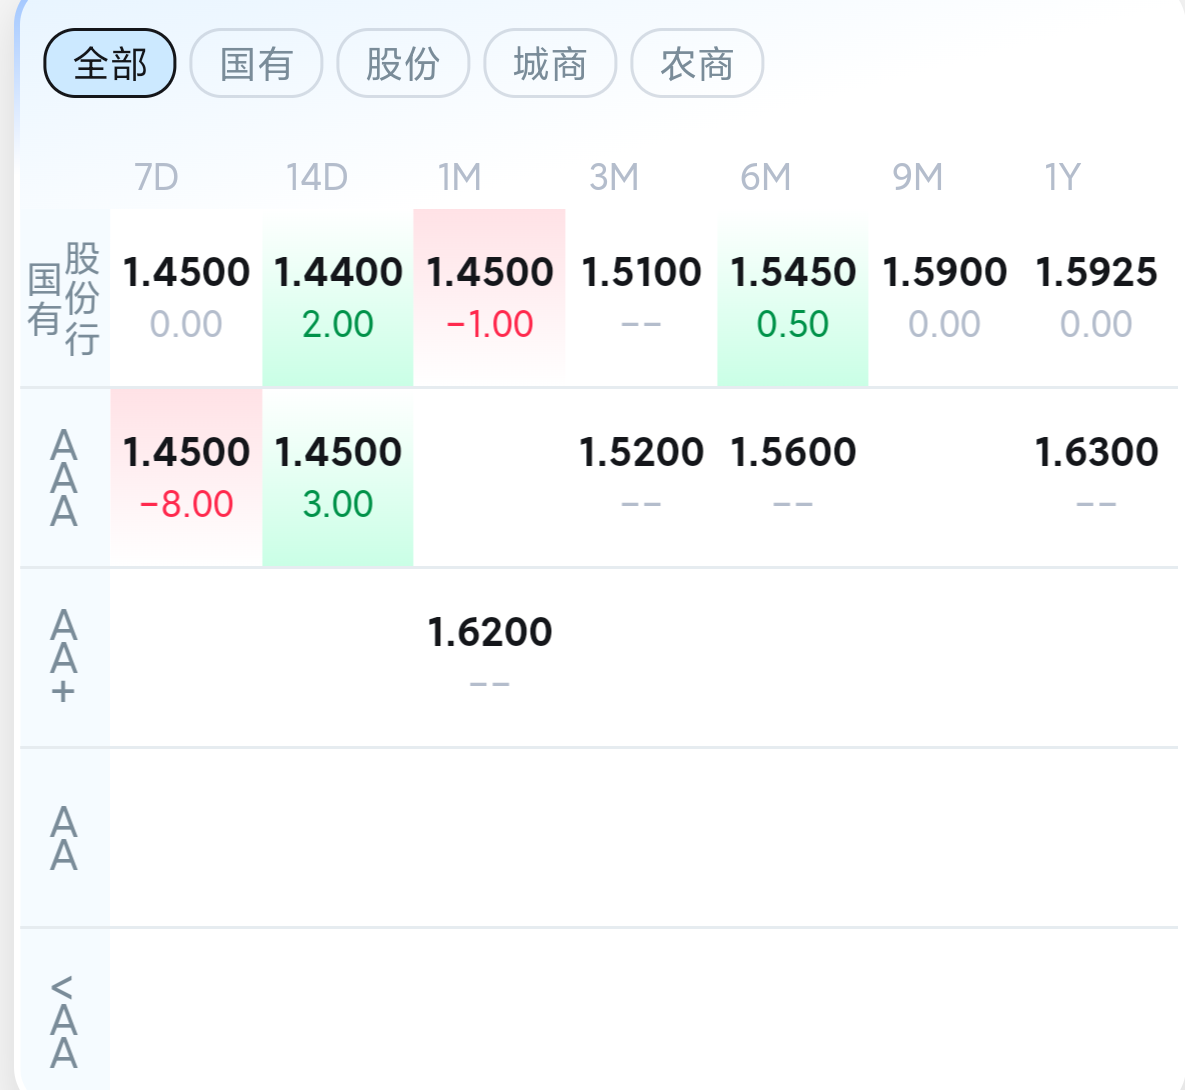Switch to the 农商 filter tab
Viewport: 1185px width, 1090px height.
coord(697,64)
